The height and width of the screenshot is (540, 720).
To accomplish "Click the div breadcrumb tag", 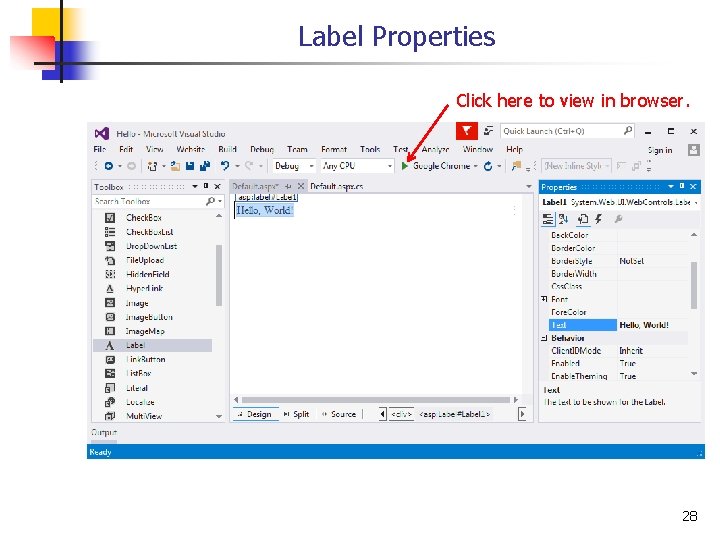I will 401,414.
